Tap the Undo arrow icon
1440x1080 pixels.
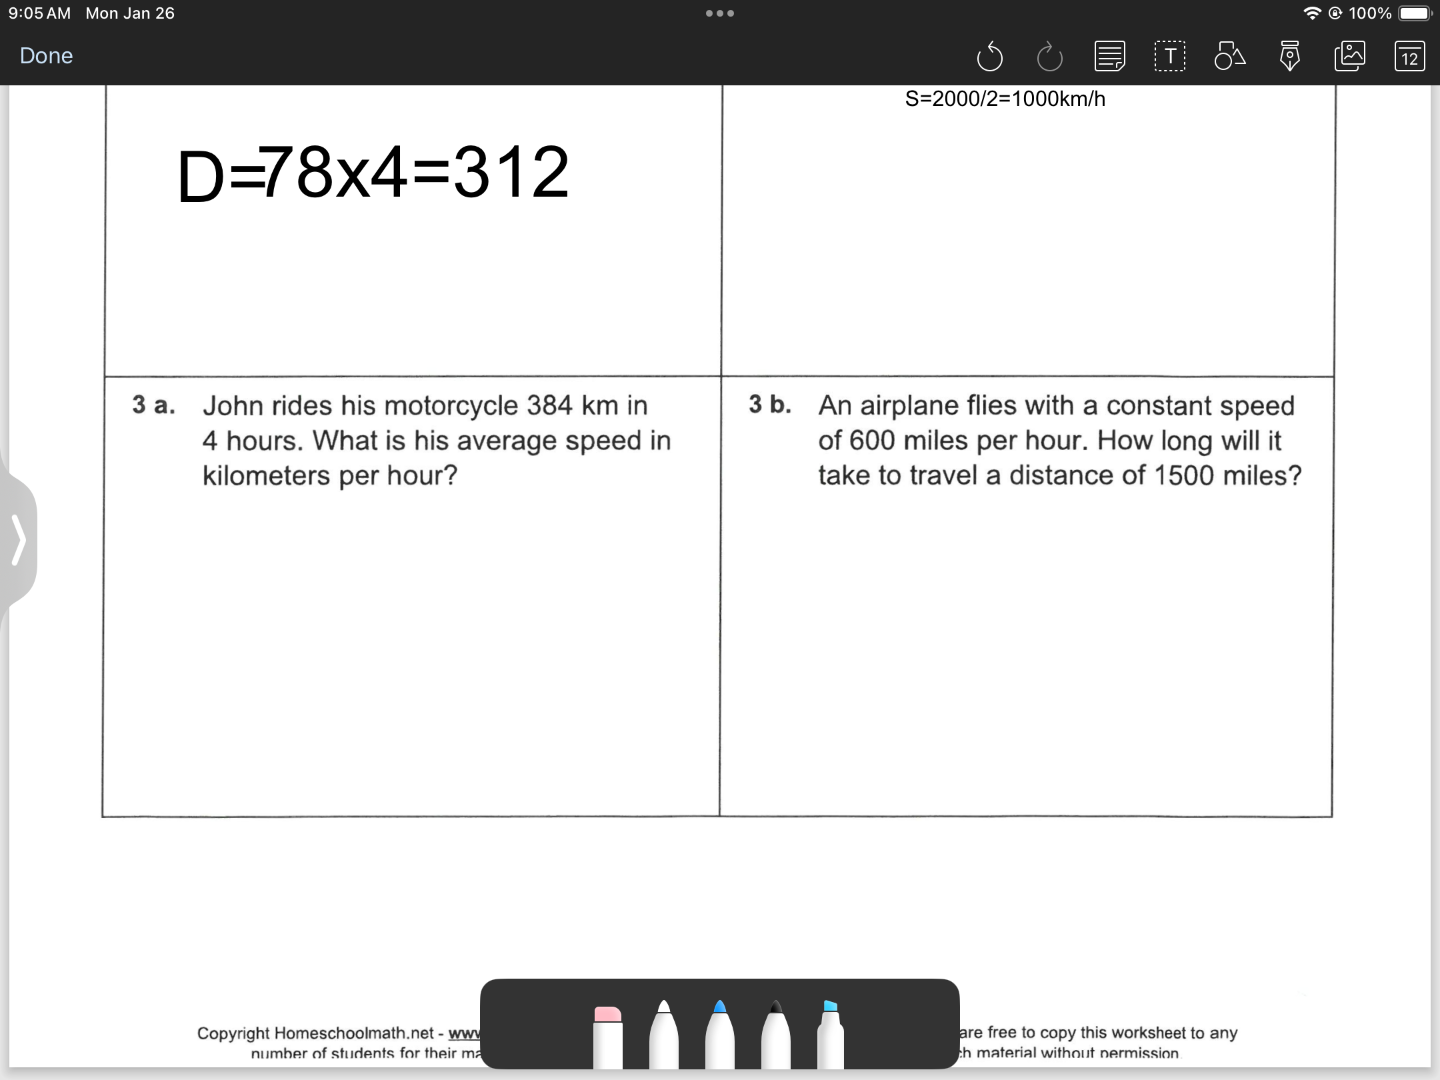(x=989, y=57)
